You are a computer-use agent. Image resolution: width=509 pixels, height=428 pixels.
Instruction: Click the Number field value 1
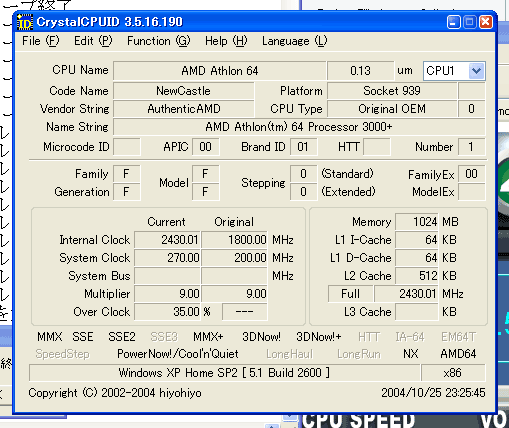pyautogui.click(x=471, y=147)
